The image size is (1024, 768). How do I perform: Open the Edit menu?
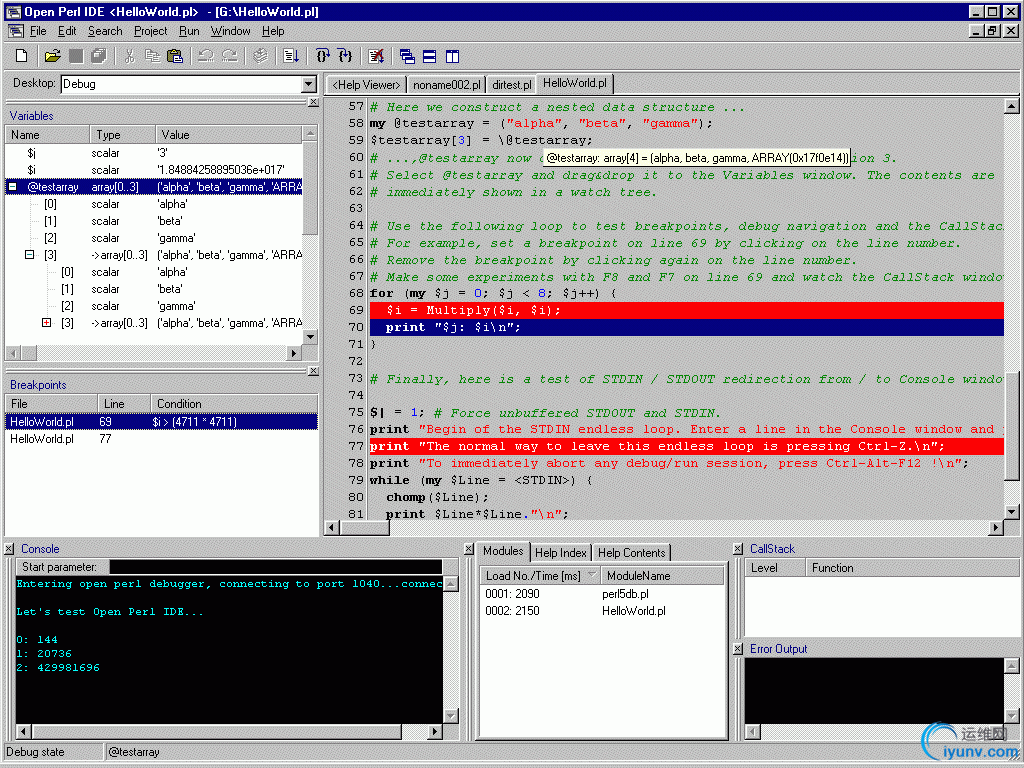[x=67, y=31]
